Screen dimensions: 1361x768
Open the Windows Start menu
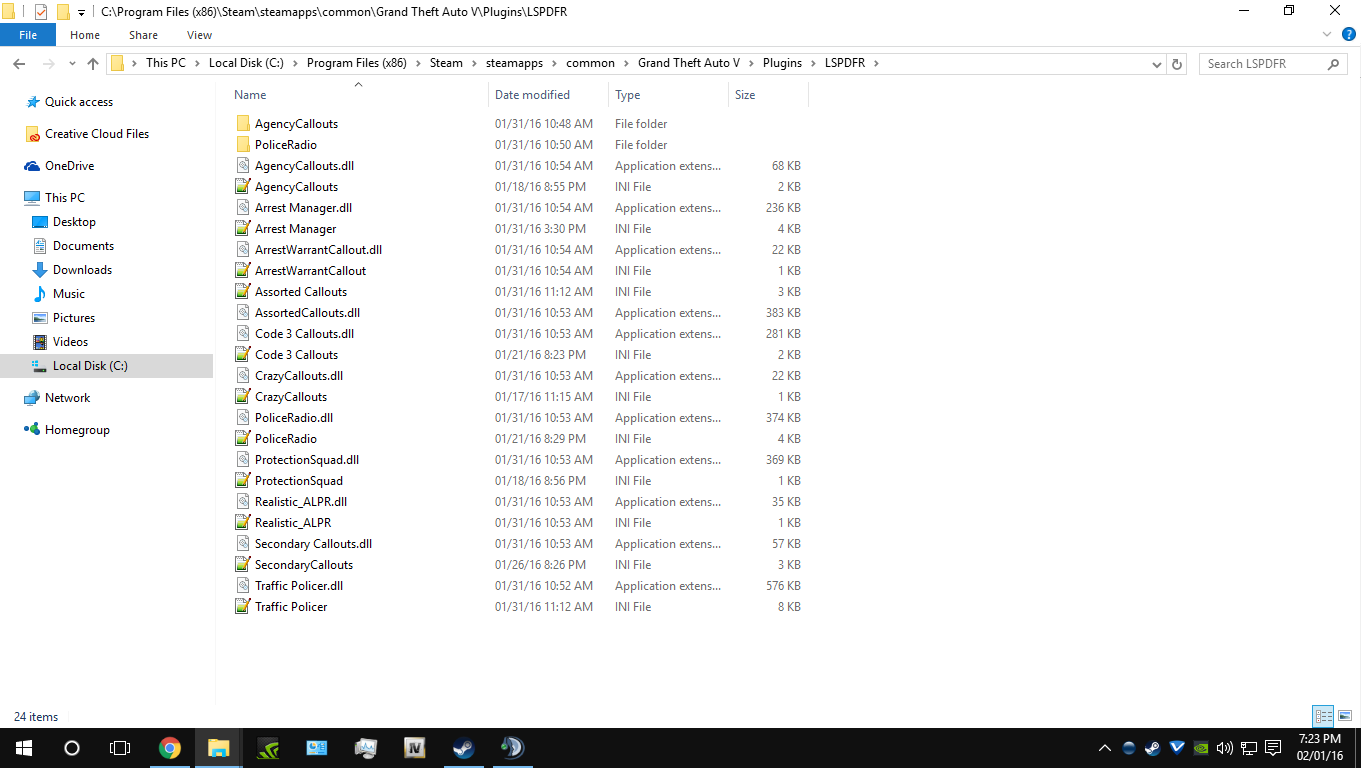24,748
